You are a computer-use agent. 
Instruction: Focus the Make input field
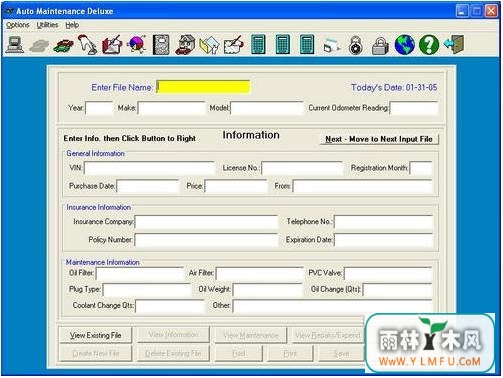pyautogui.click(x=172, y=108)
